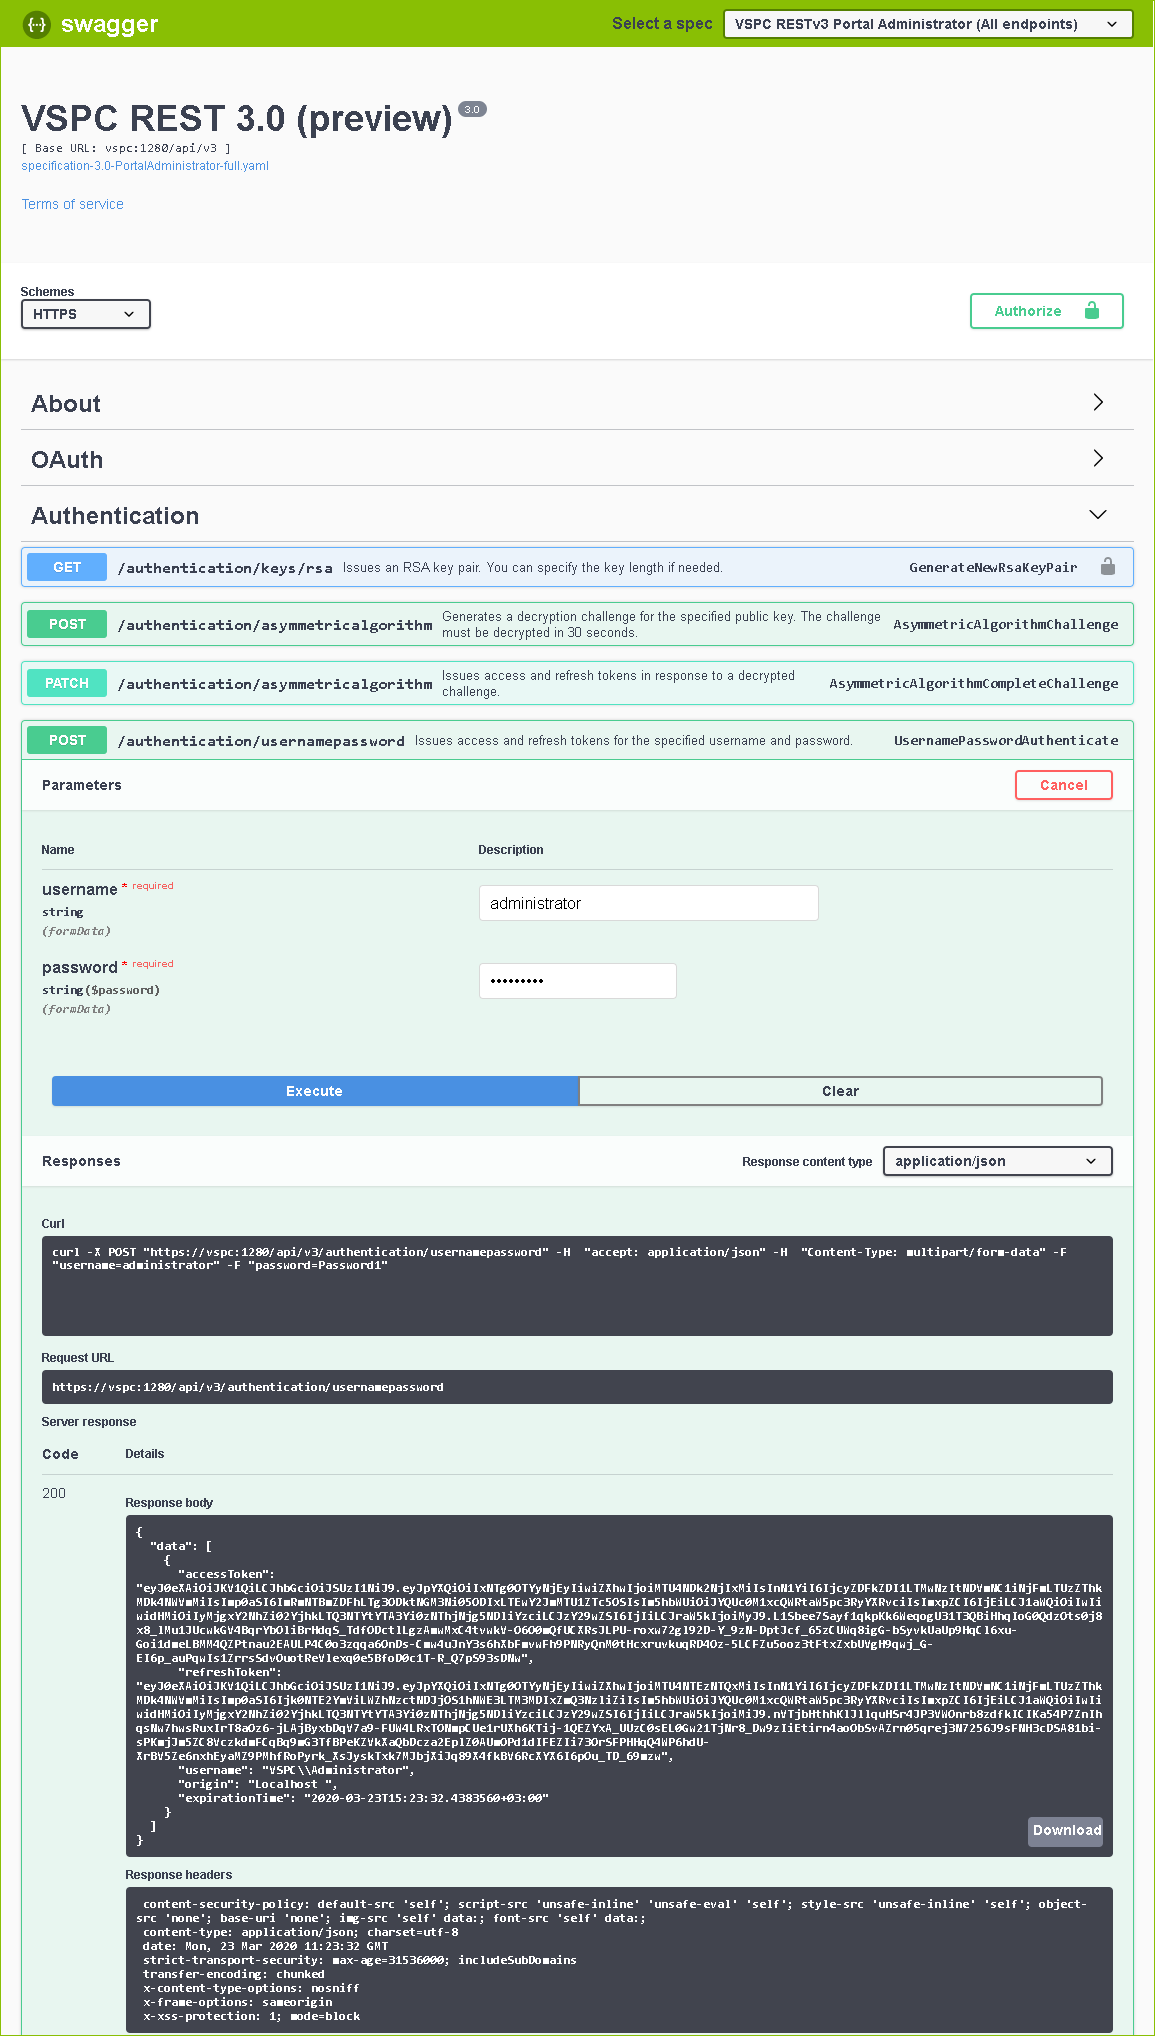Open the Terms of service link
This screenshot has height=2036, width=1155.
point(73,204)
